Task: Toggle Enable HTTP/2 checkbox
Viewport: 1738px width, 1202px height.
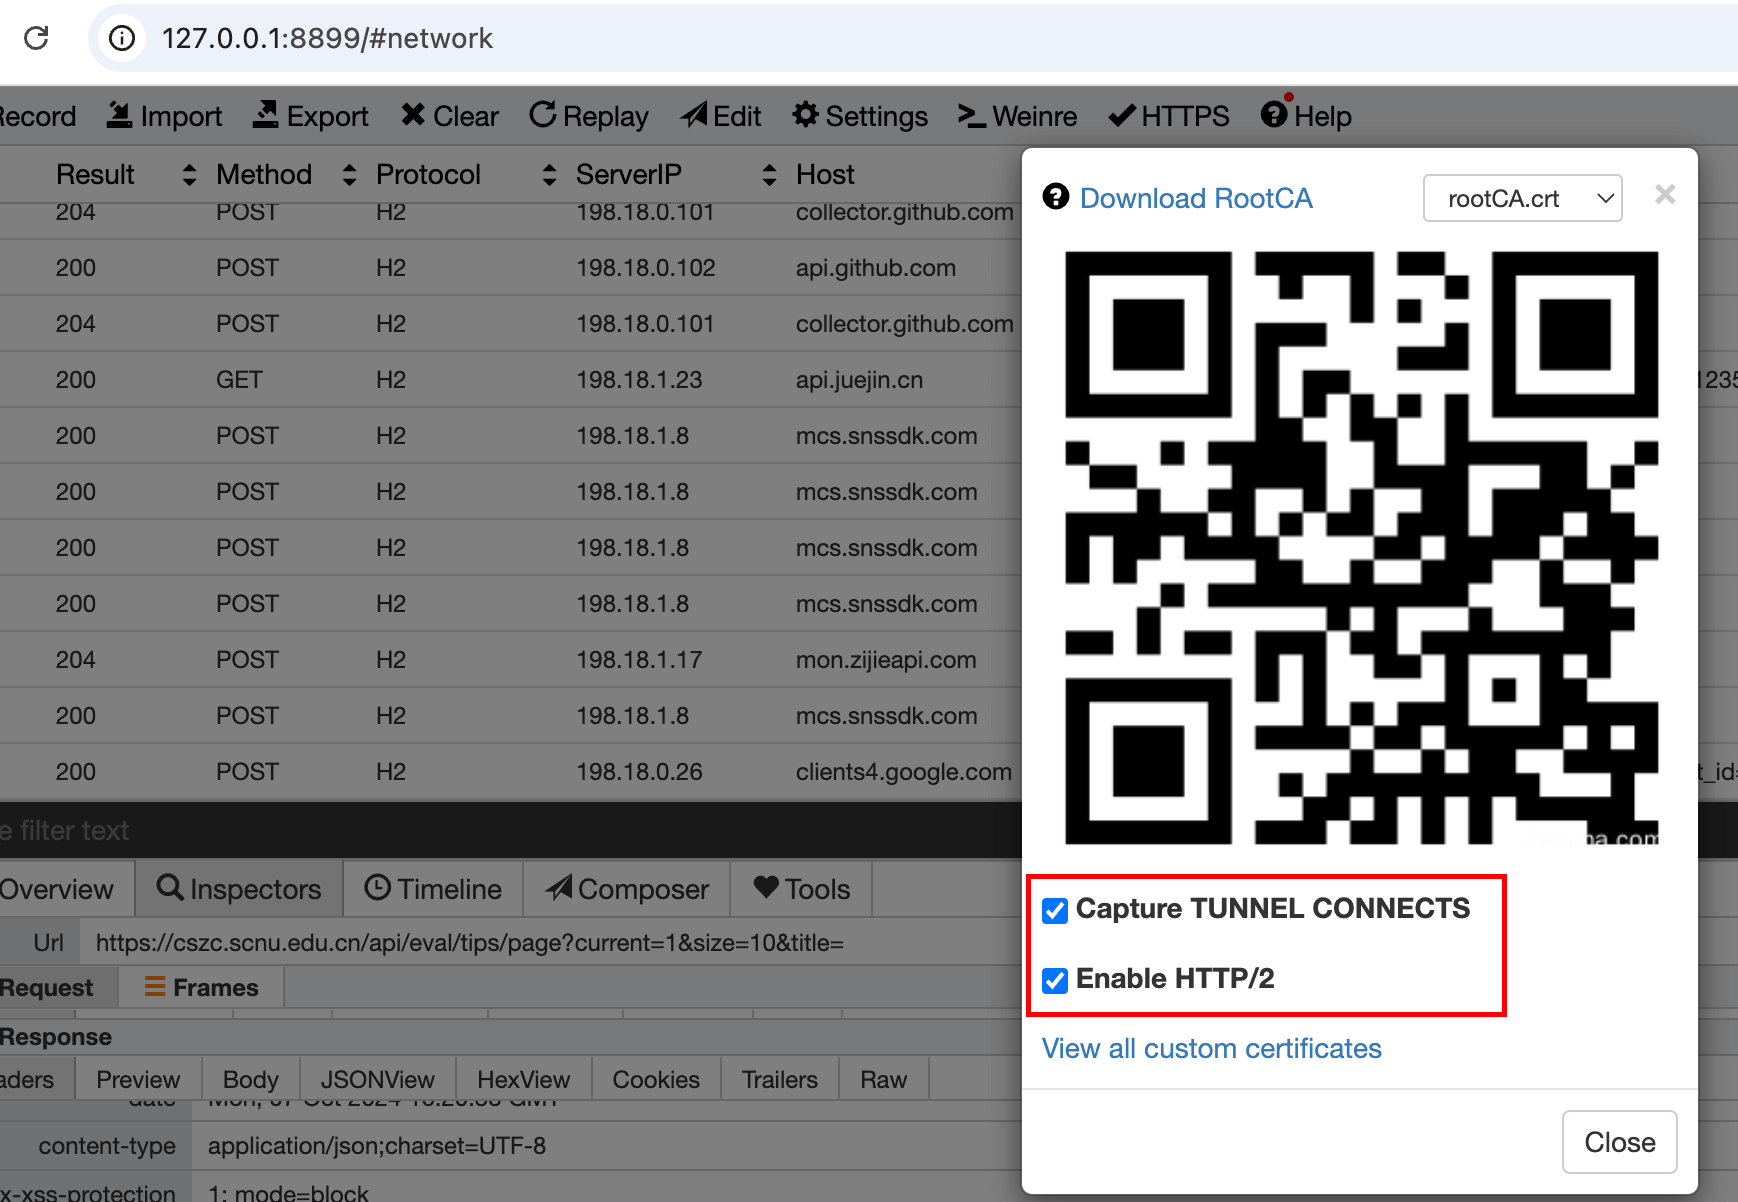Action: click(1055, 980)
